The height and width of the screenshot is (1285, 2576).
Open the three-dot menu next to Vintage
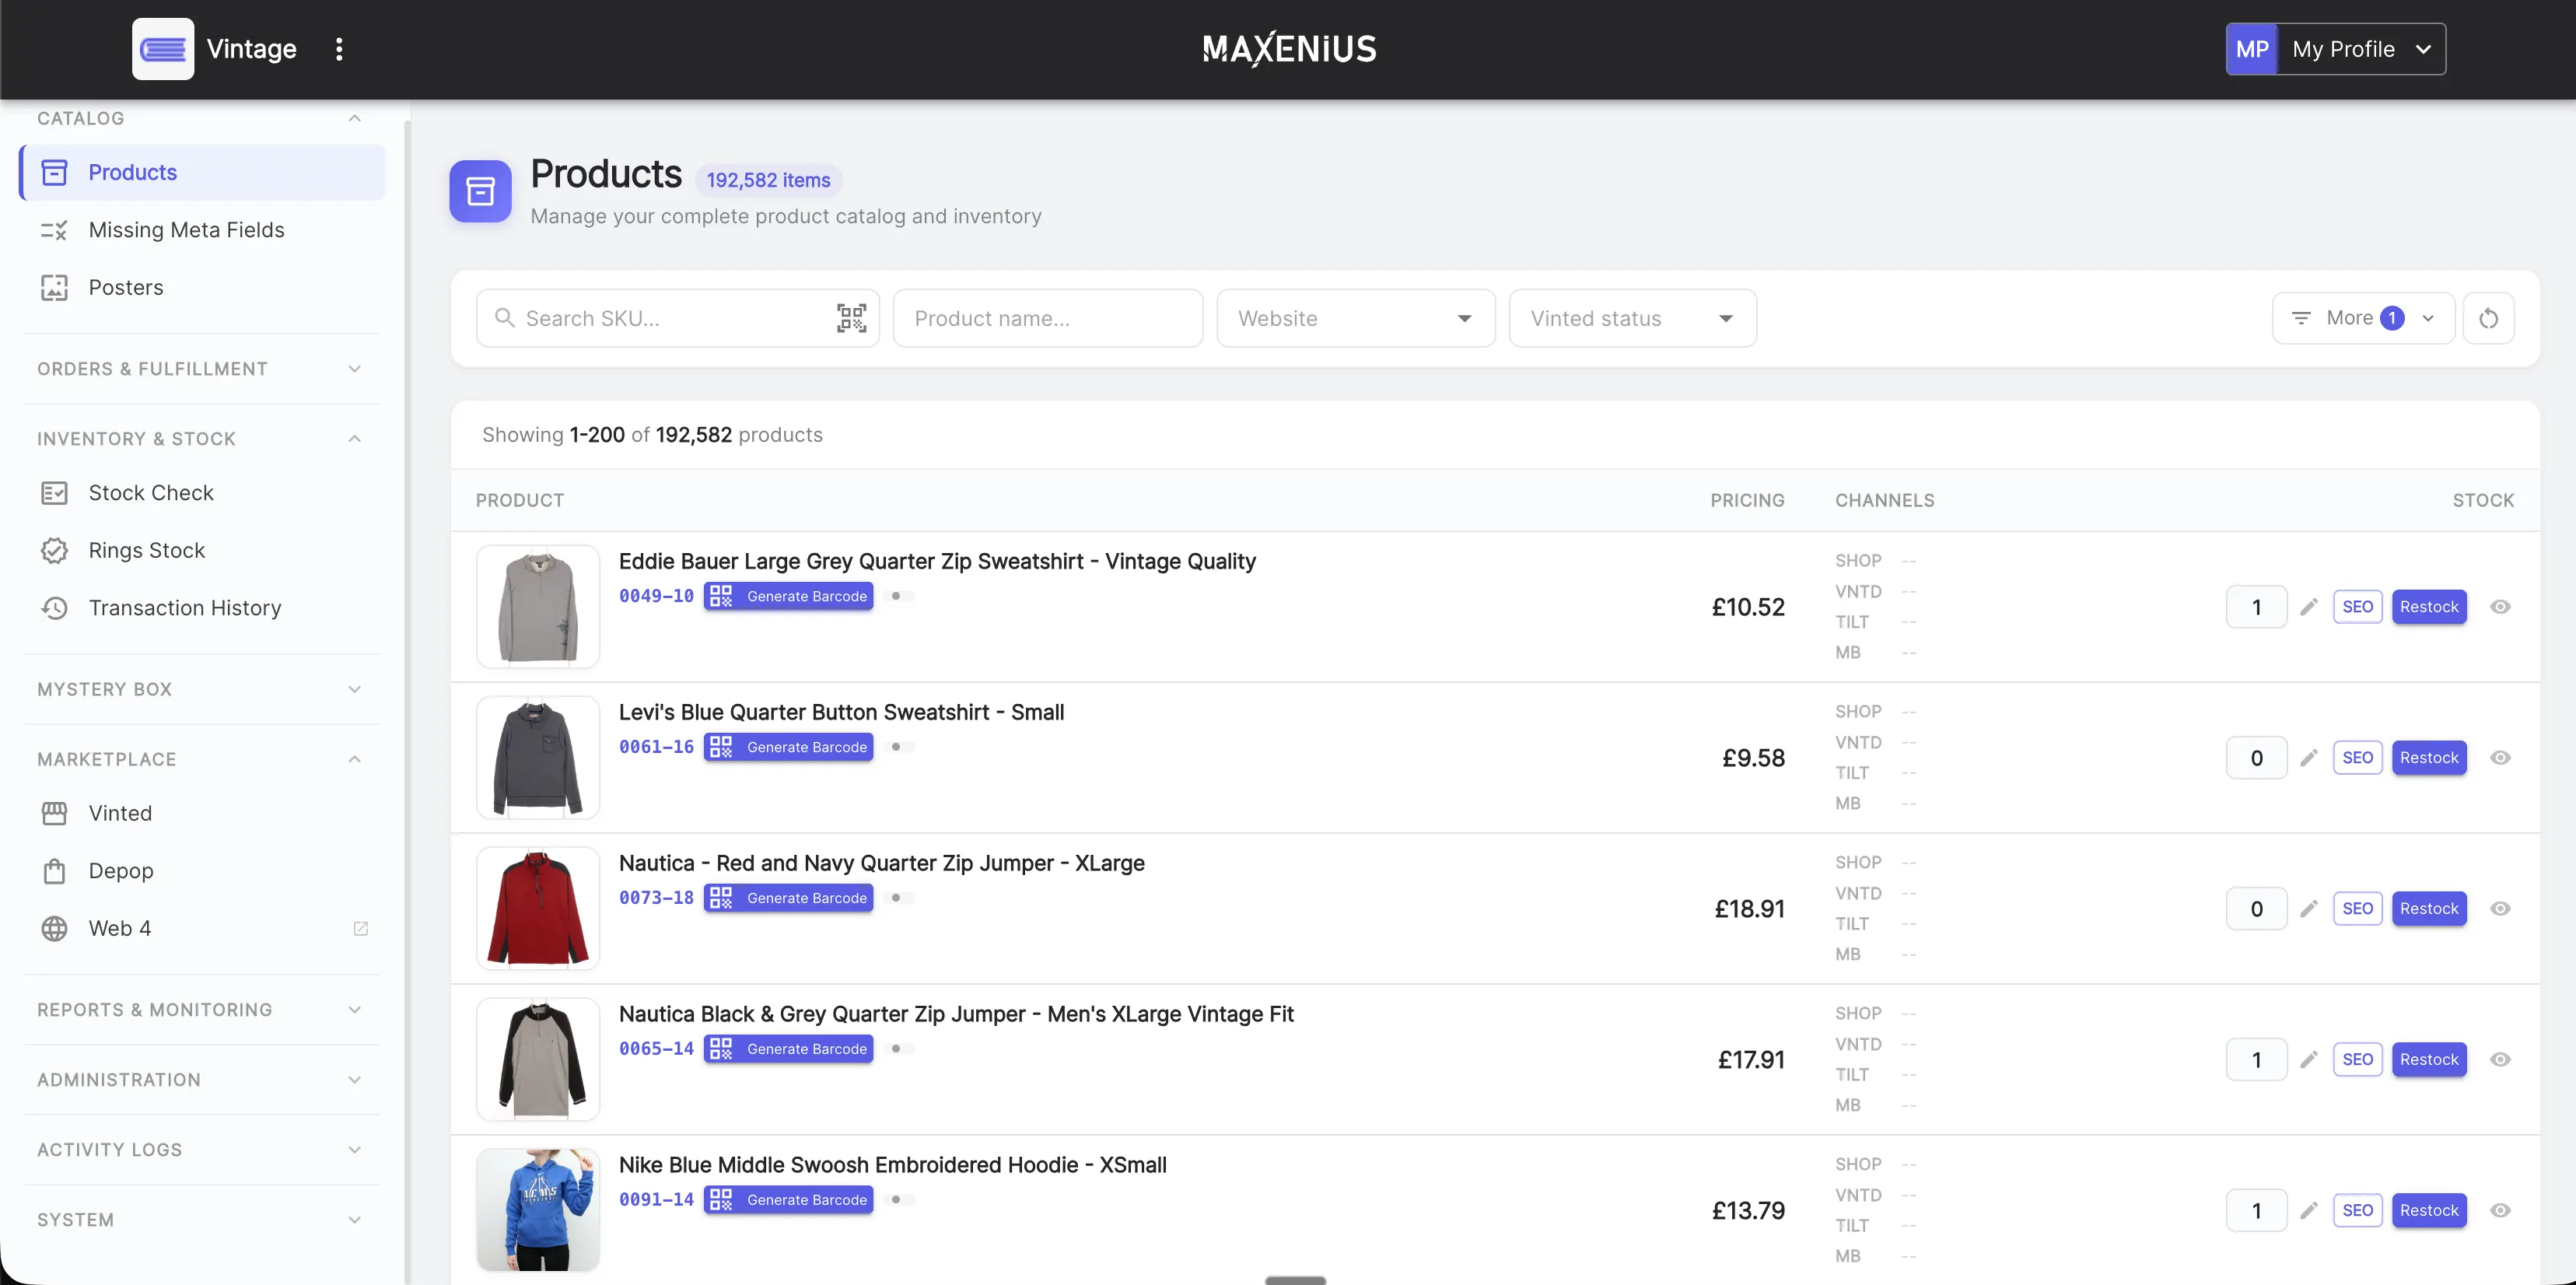(x=339, y=49)
